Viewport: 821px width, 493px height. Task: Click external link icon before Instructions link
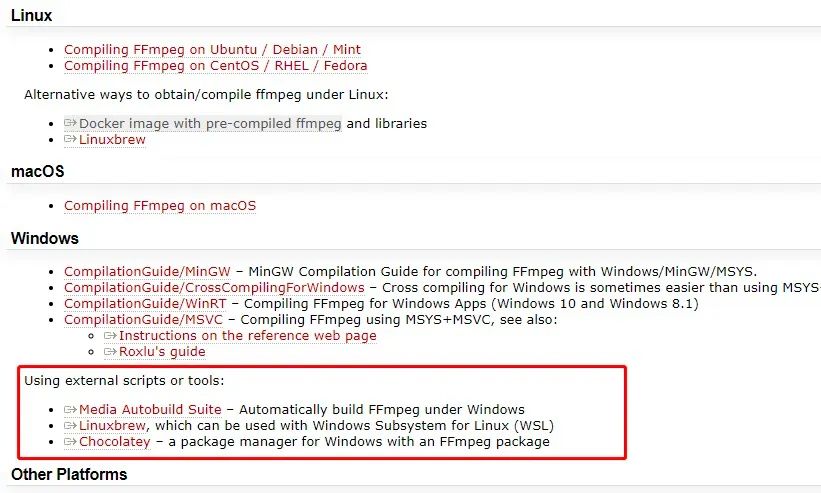[x=110, y=336]
